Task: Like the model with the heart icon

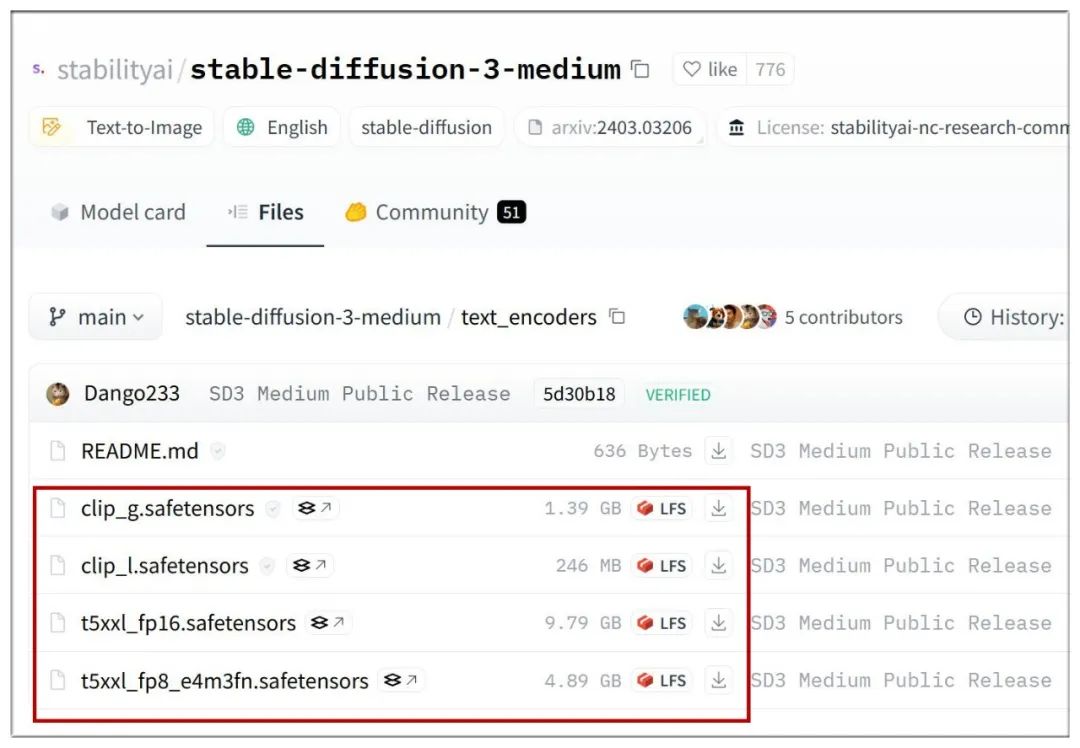Action: (x=709, y=69)
